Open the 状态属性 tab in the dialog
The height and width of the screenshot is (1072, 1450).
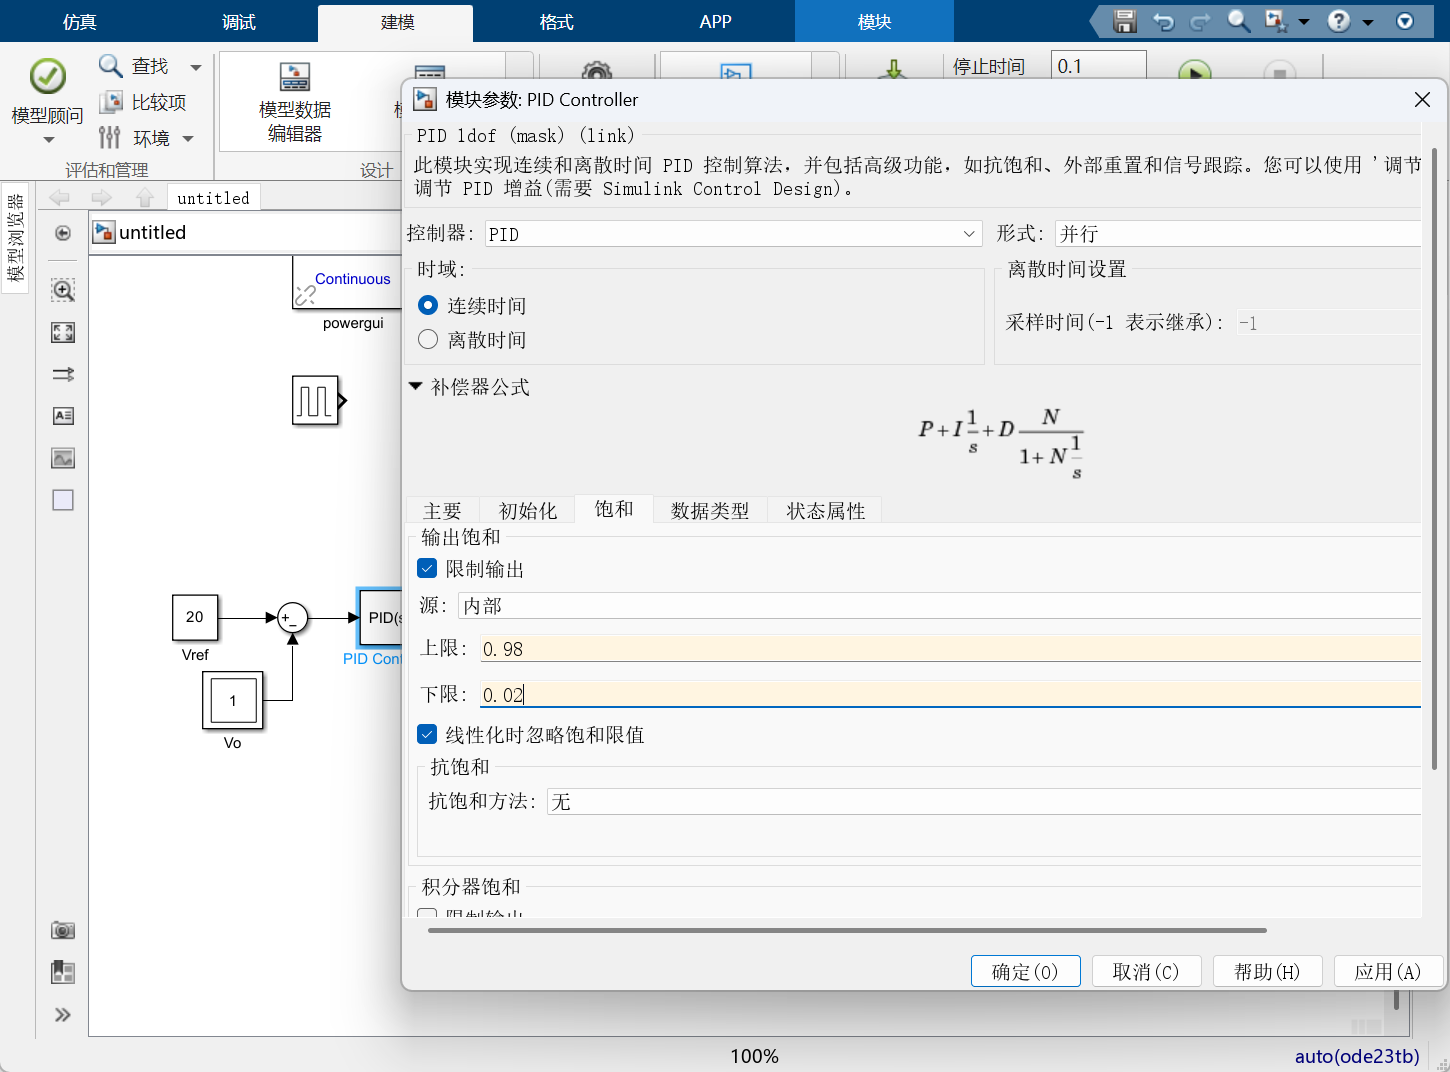point(825,510)
